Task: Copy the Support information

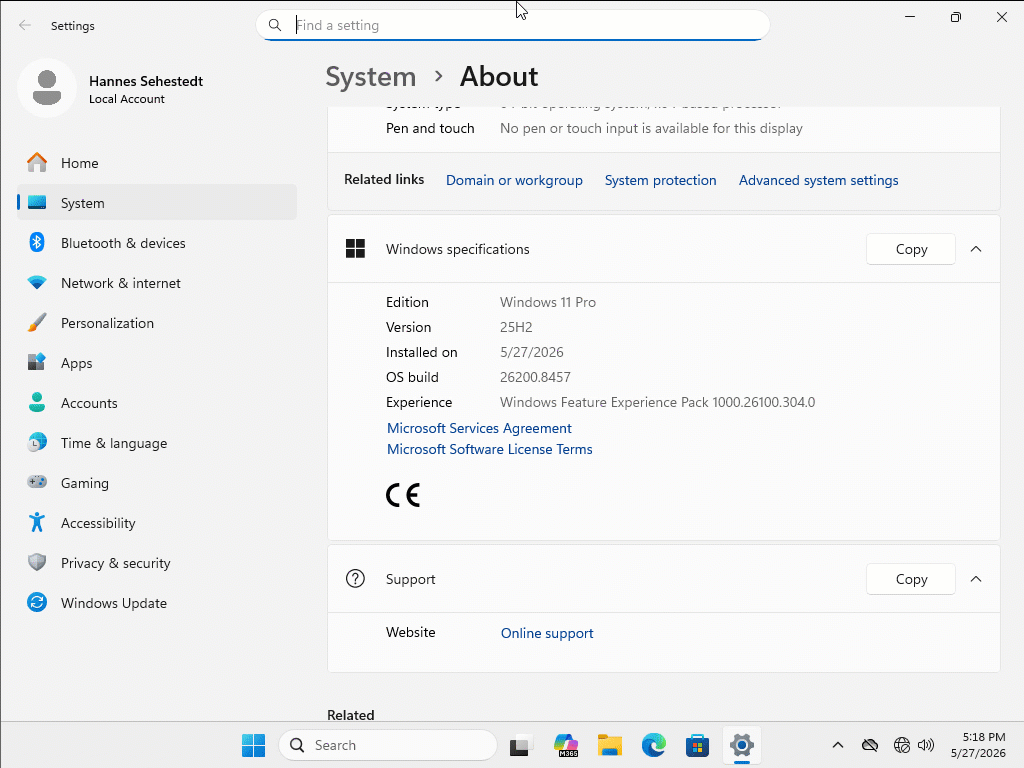Action: (x=911, y=579)
